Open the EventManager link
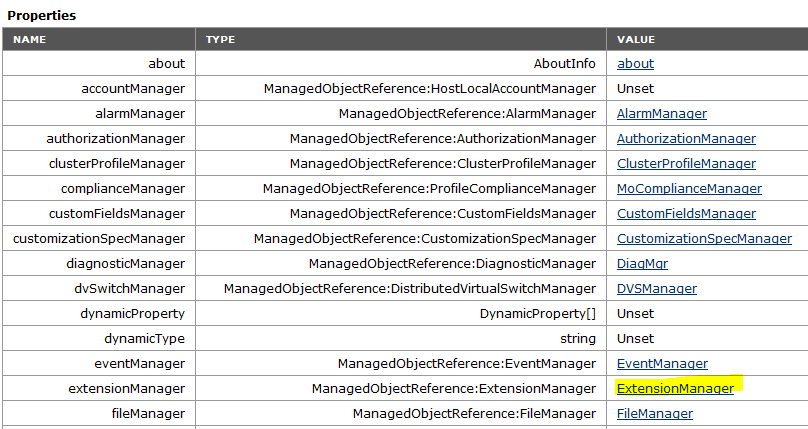The width and height of the screenshot is (808, 429). (662, 364)
